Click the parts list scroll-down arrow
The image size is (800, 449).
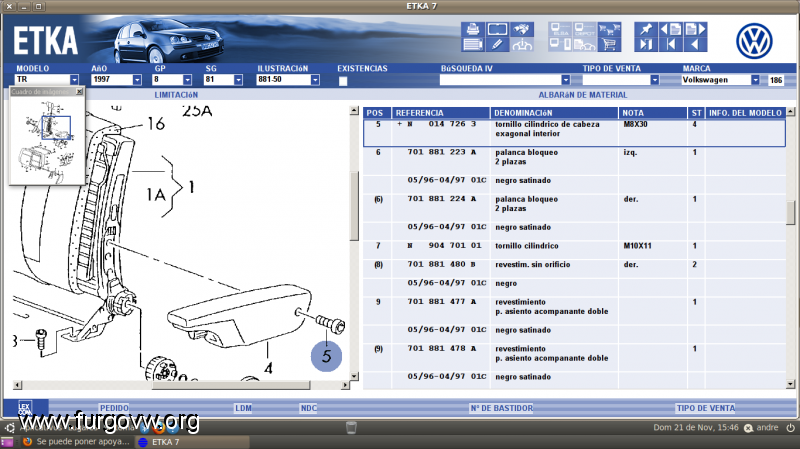[x=791, y=384]
